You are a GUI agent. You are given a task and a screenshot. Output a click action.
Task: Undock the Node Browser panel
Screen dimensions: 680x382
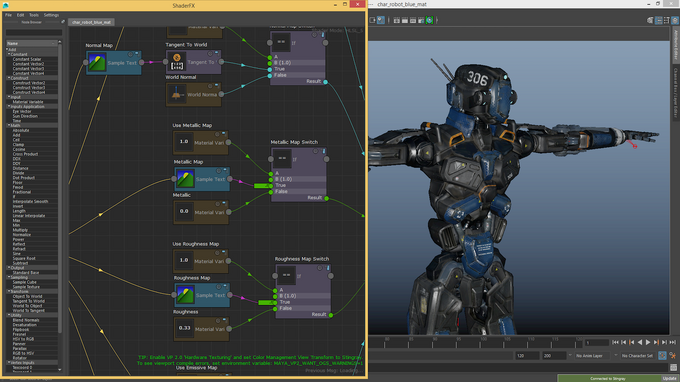point(63,22)
